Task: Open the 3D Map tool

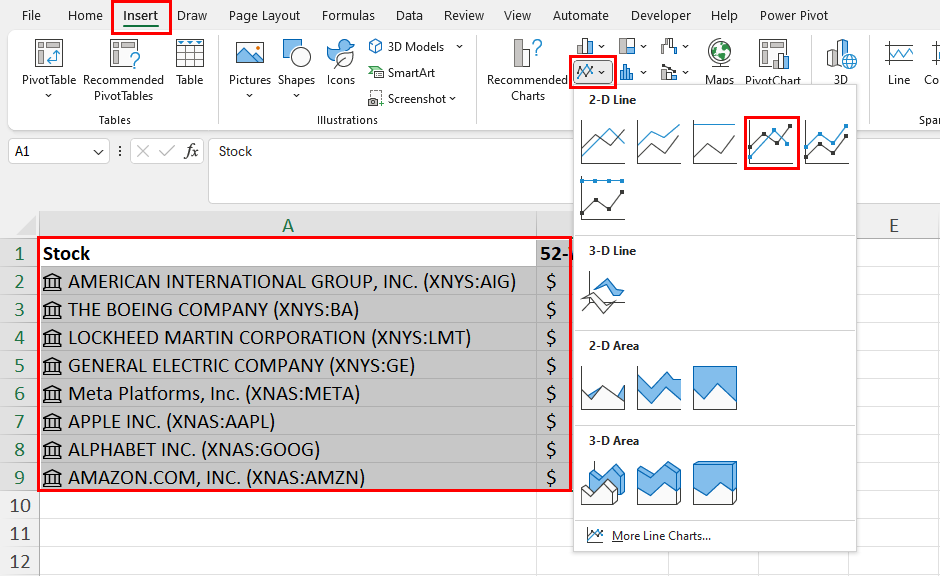Action: tap(841, 62)
